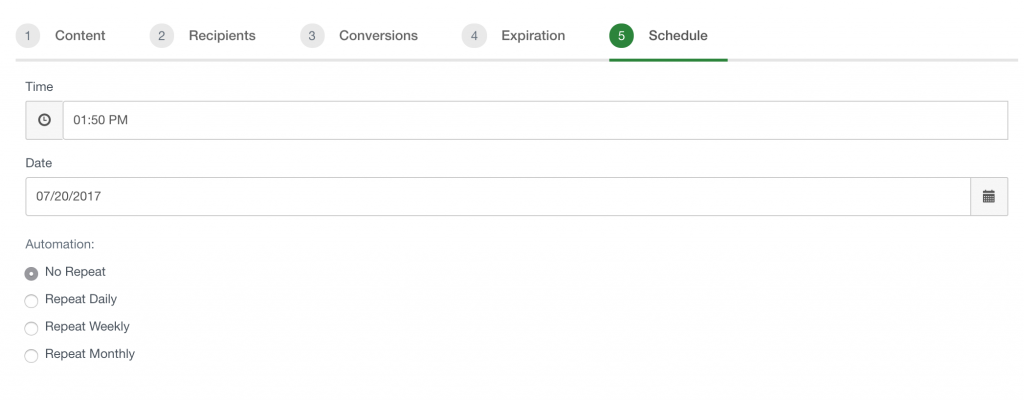1024x400 pixels.
Task: Click the Date input showing 07/20/2017
Action: click(498, 196)
